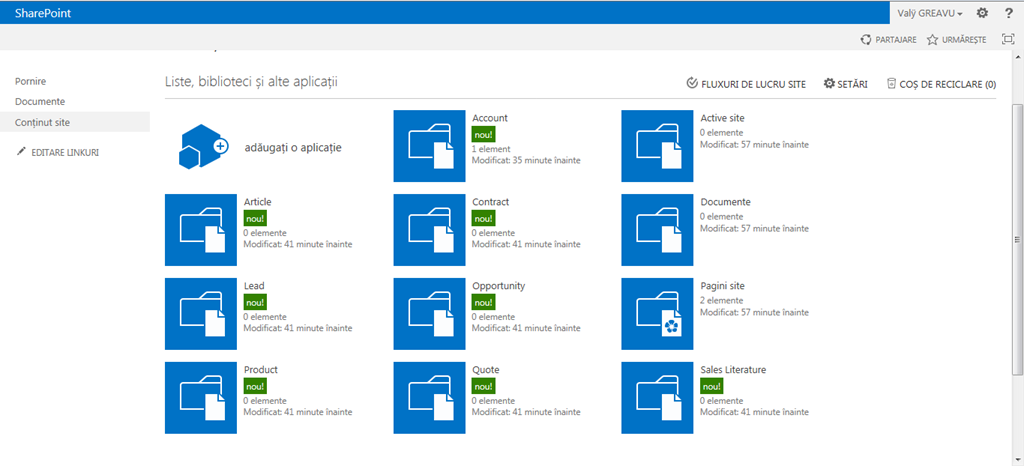This screenshot has height=466, width=1024.
Task: Click the vertical scrollbar on the right
Action: coord(1017,240)
